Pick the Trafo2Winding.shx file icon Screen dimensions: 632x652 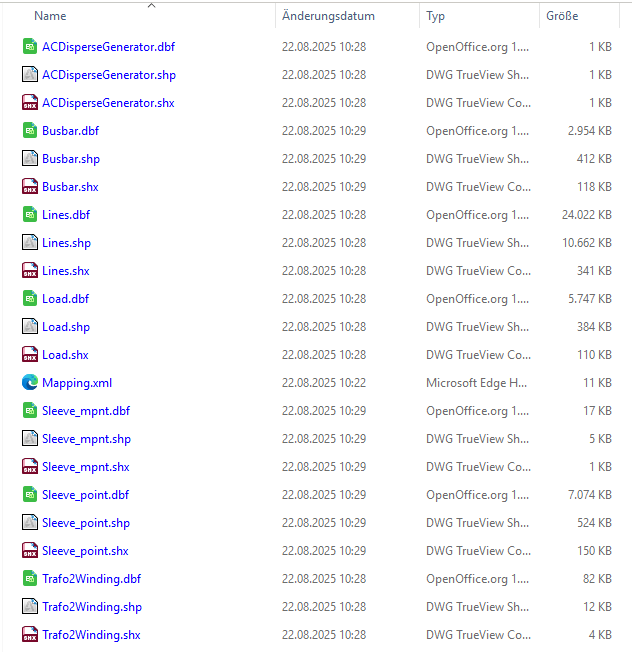30,635
